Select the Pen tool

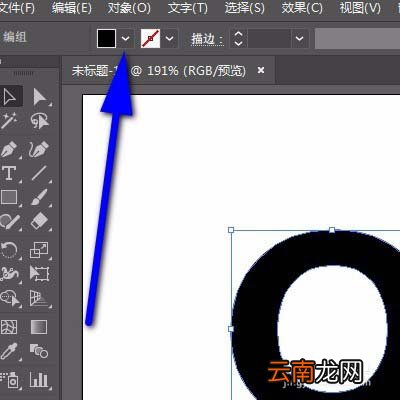coord(9,149)
